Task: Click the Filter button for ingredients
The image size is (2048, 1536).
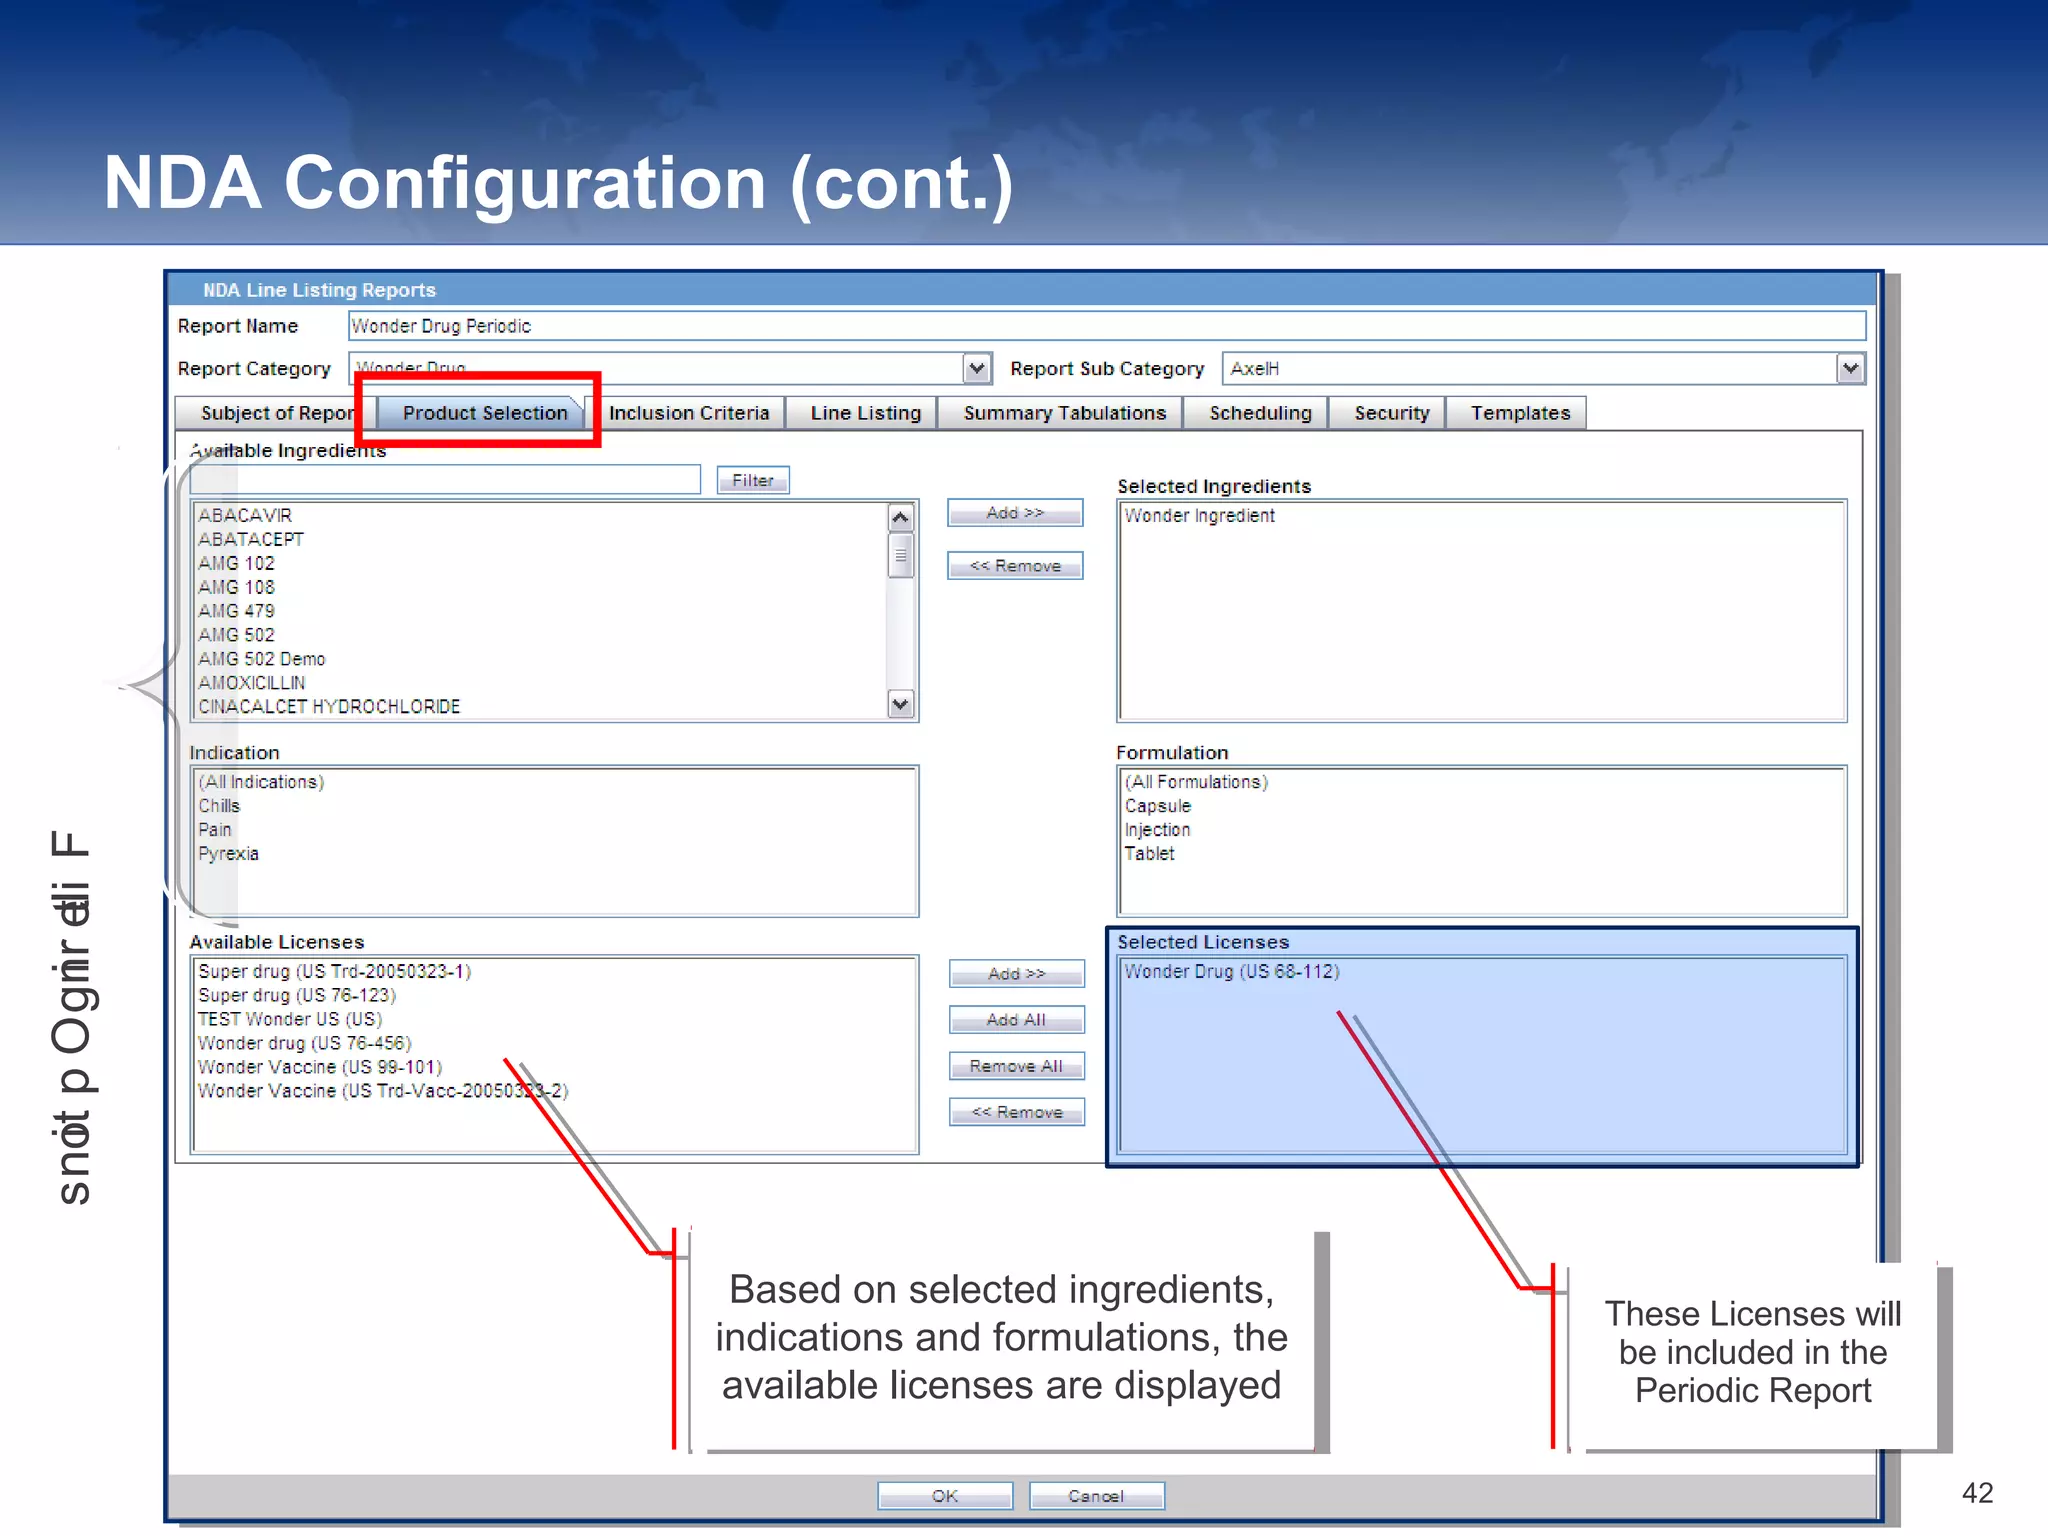Action: tap(752, 480)
